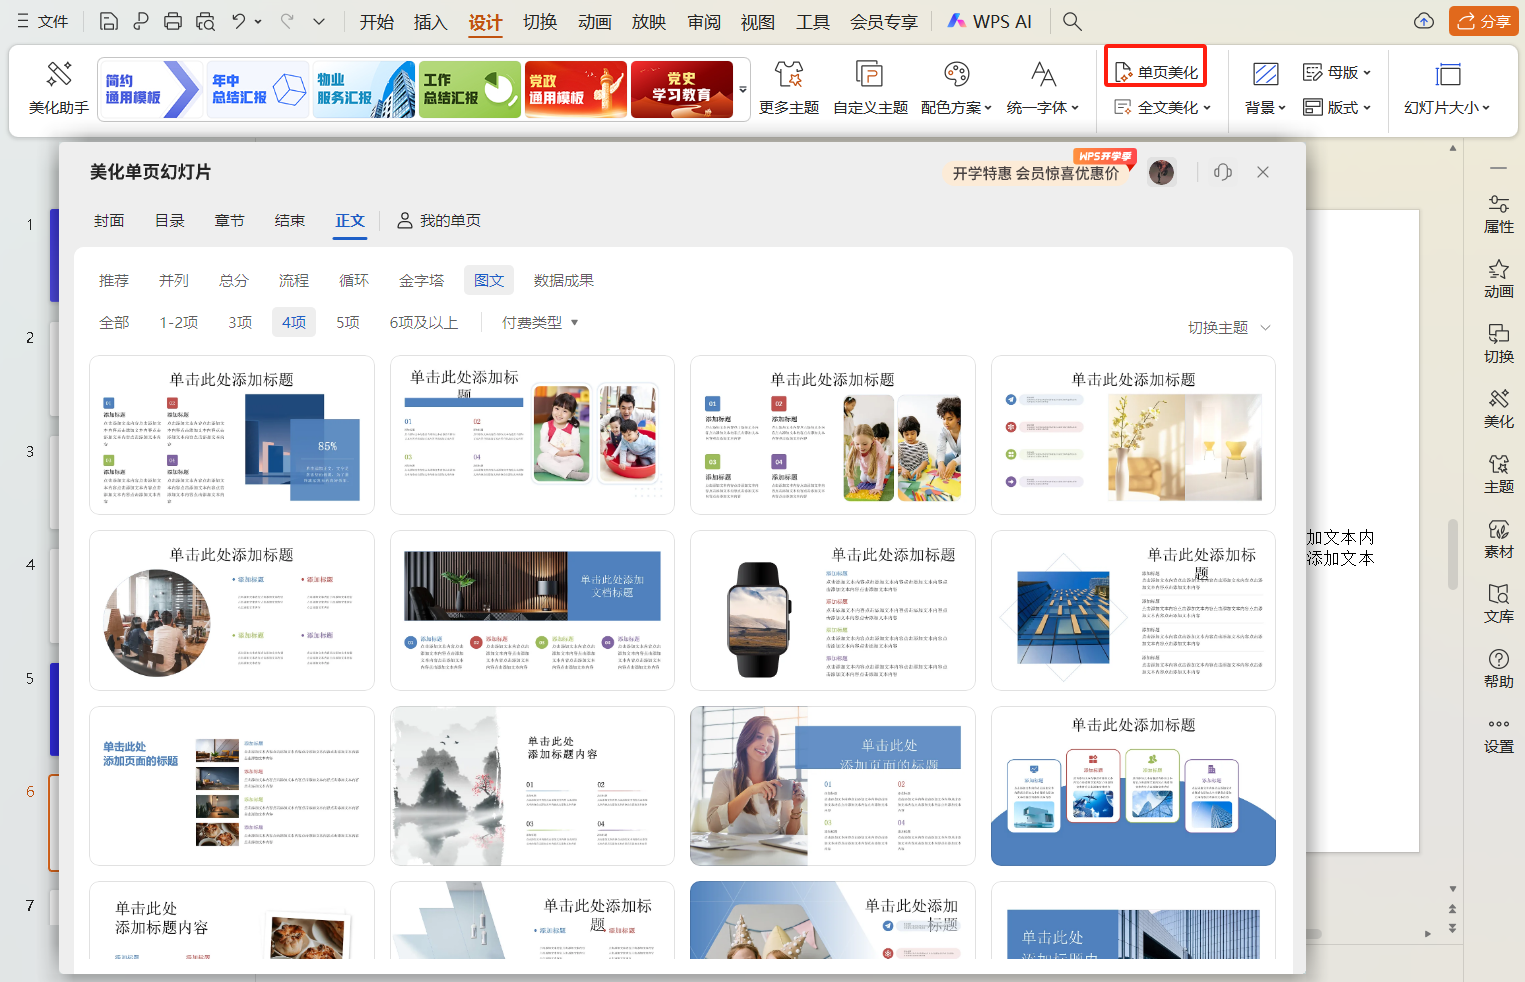Pick the template with 85% blue chart
The image size is (1525, 982).
pos(232,435)
